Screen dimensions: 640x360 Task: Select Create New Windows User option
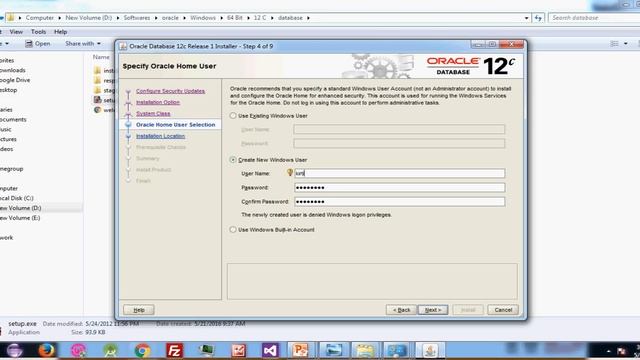[x=233, y=160]
